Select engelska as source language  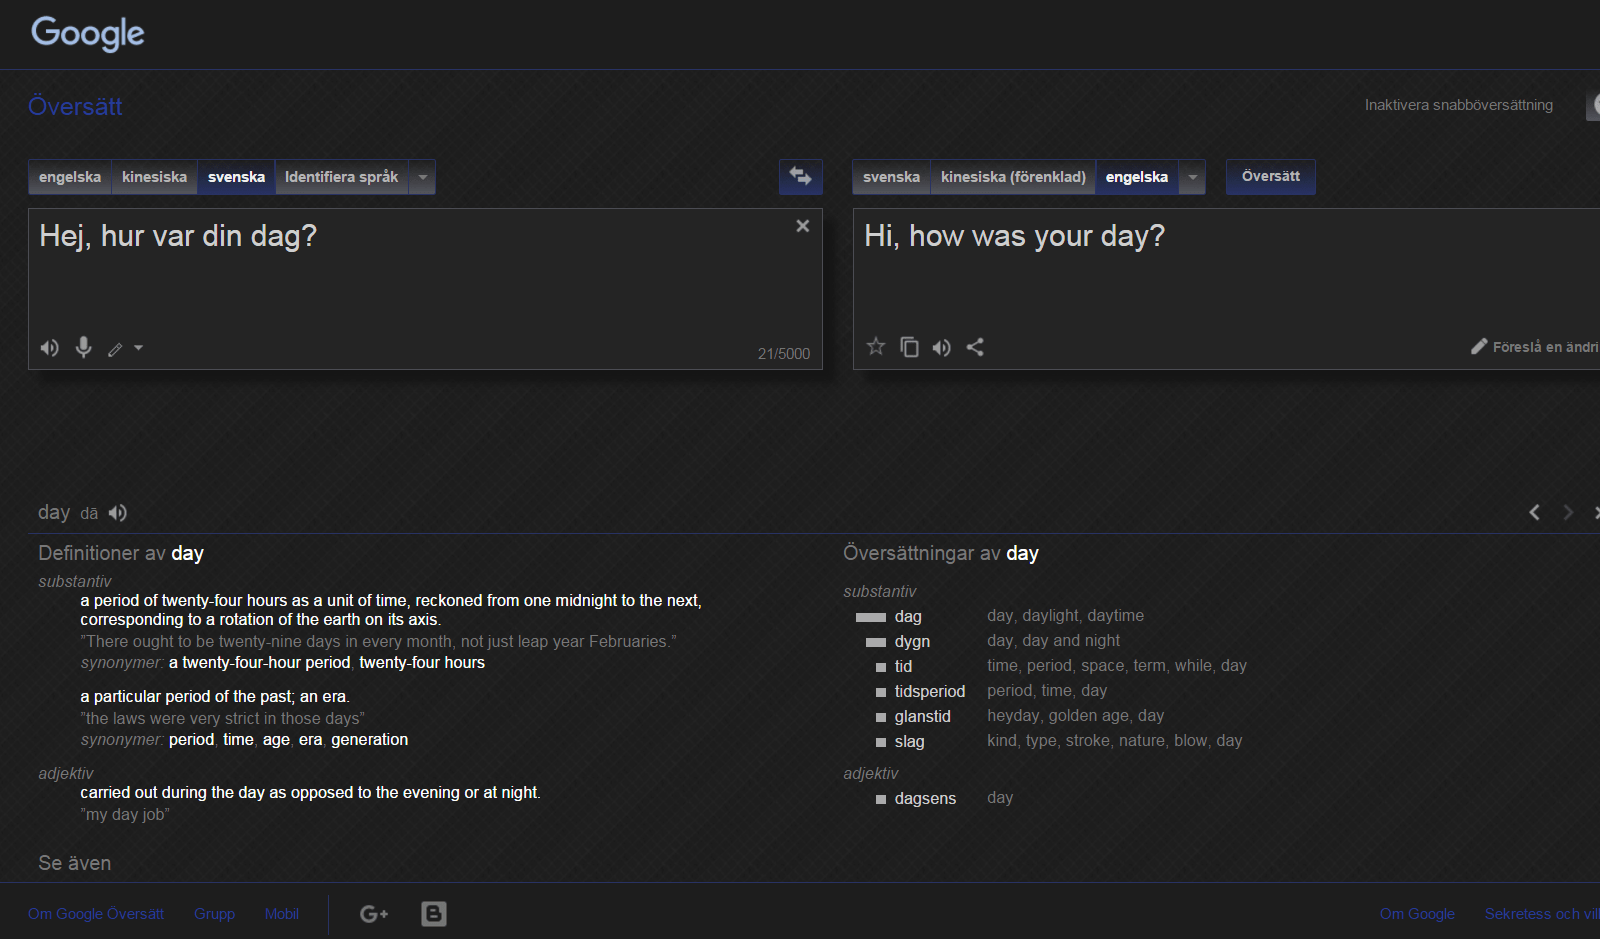(70, 177)
